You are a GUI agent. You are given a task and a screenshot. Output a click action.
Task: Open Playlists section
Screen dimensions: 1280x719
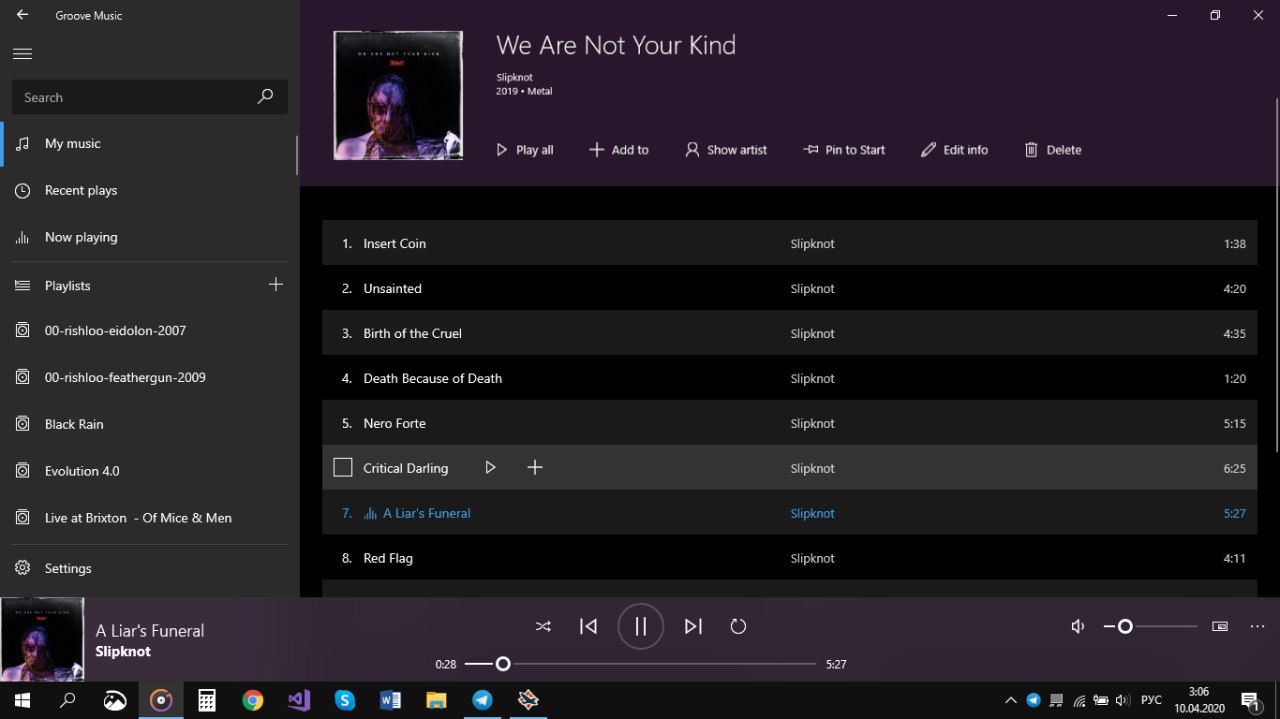point(130,285)
